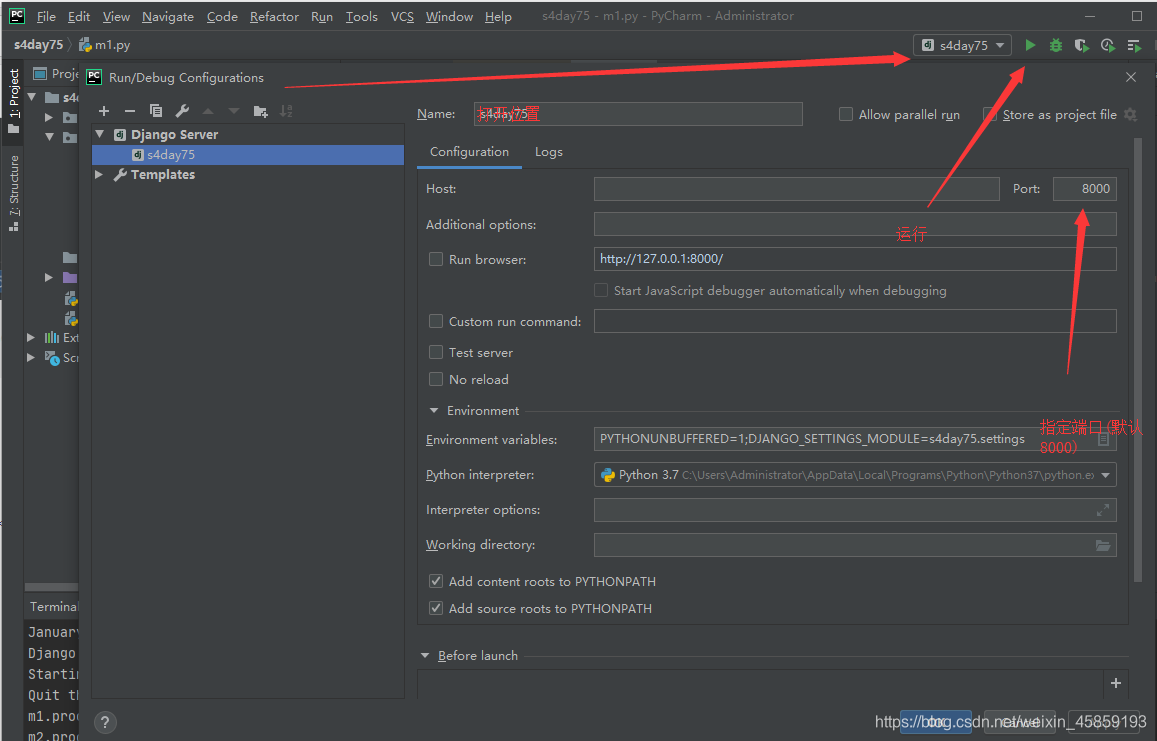The image size is (1157, 741).
Task: Toggle Store as project file checkbox
Action: click(x=990, y=114)
